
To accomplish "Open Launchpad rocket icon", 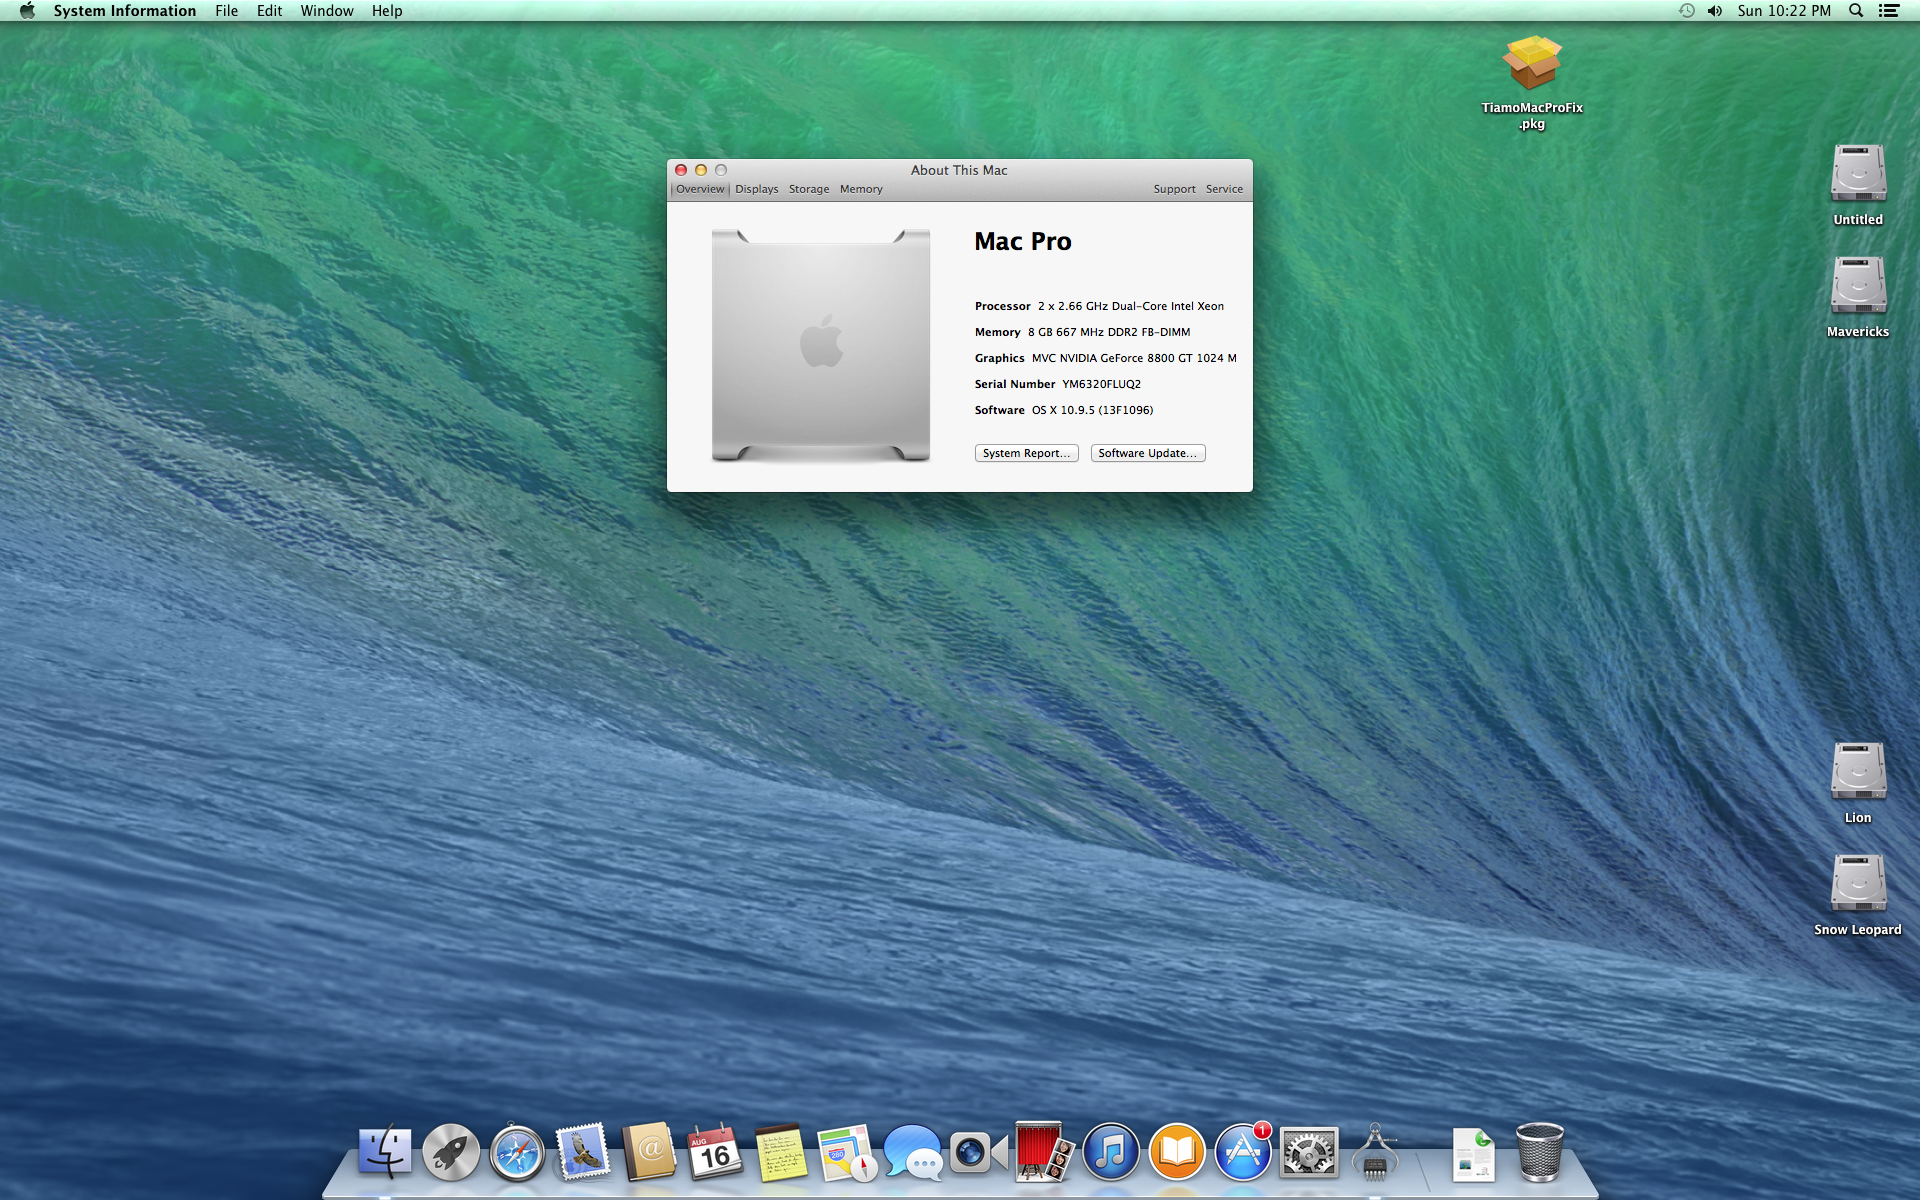I will coord(451,1153).
